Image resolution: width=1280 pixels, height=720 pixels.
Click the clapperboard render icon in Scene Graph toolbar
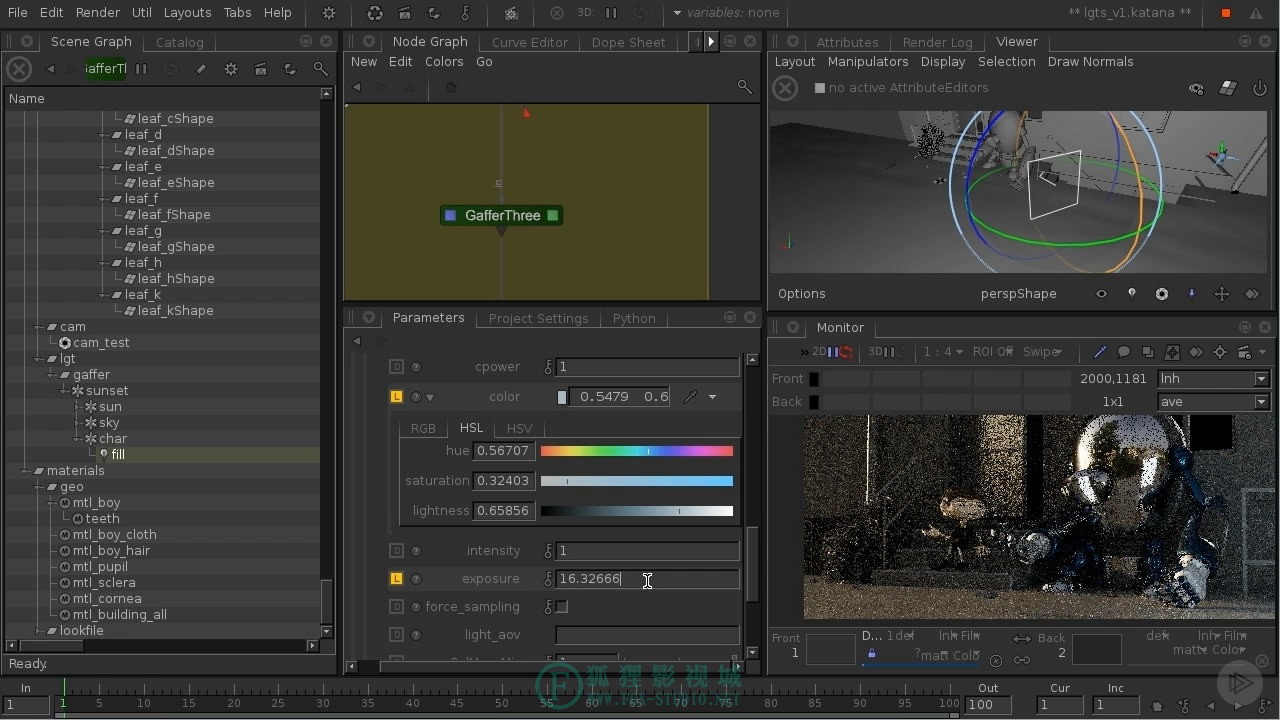(260, 69)
